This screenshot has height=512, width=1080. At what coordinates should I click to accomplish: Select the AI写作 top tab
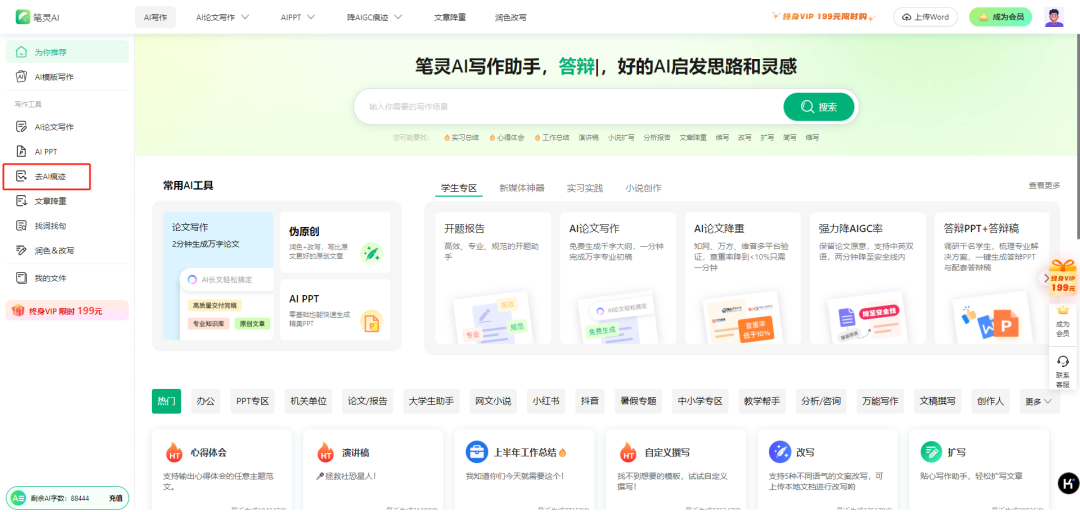pyautogui.click(x=156, y=17)
